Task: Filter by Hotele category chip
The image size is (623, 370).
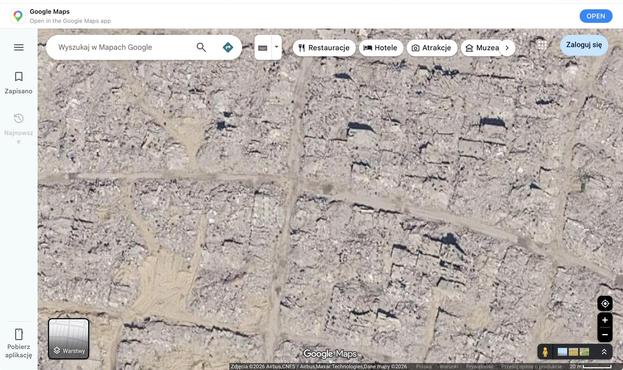Action: tap(381, 48)
